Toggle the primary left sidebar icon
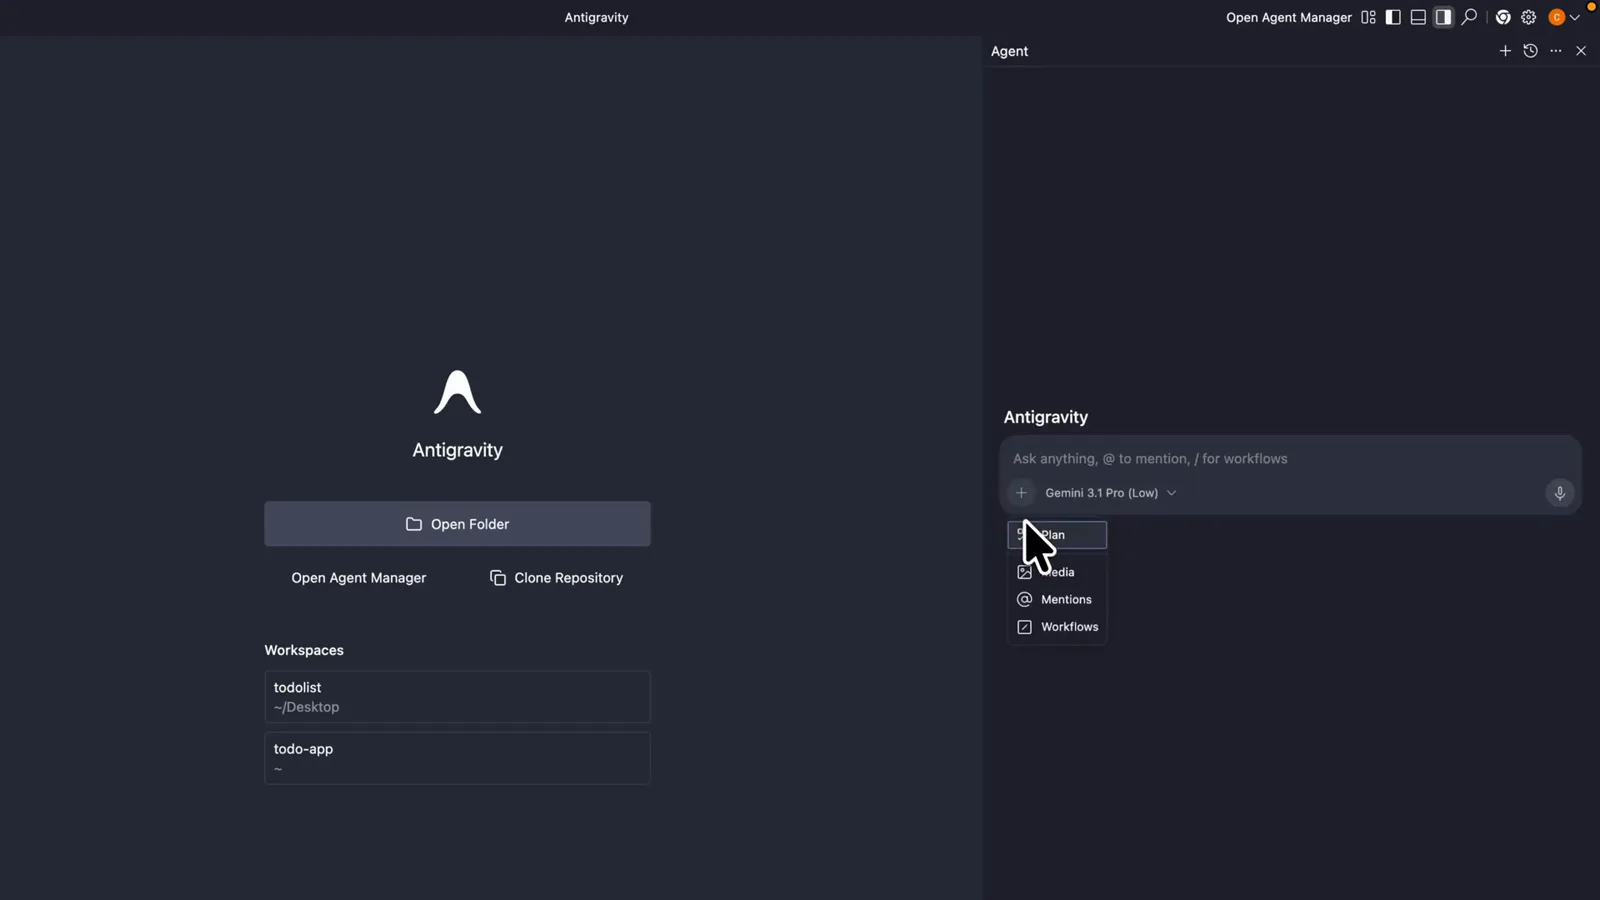The width and height of the screenshot is (1600, 900). coord(1393,17)
